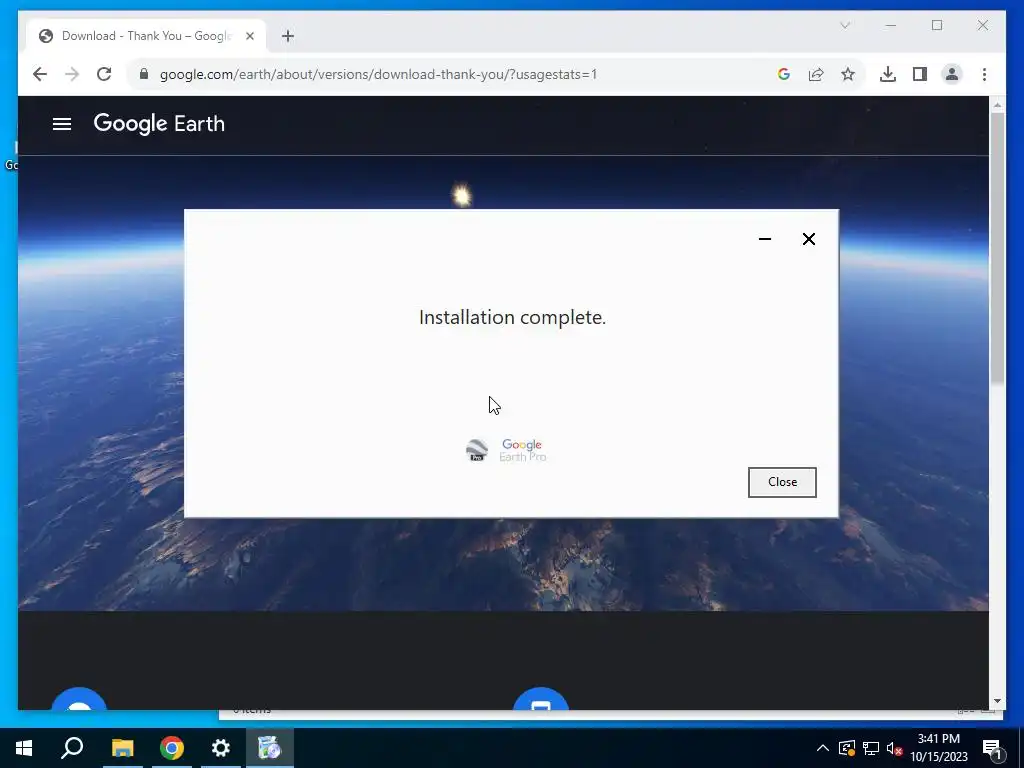Viewport: 1024px width, 768px height.
Task: Reload the Download Thank You page
Action: click(x=104, y=74)
